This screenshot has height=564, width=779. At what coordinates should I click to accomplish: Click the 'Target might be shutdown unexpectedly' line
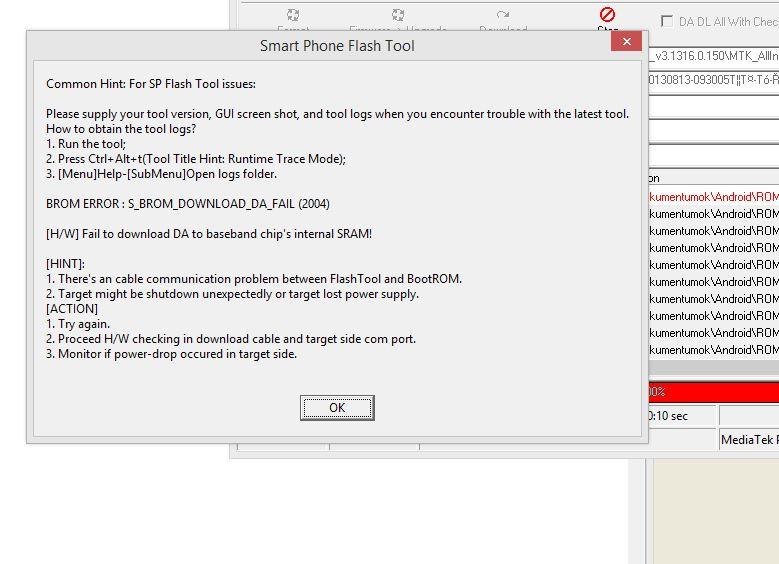pos(232,294)
